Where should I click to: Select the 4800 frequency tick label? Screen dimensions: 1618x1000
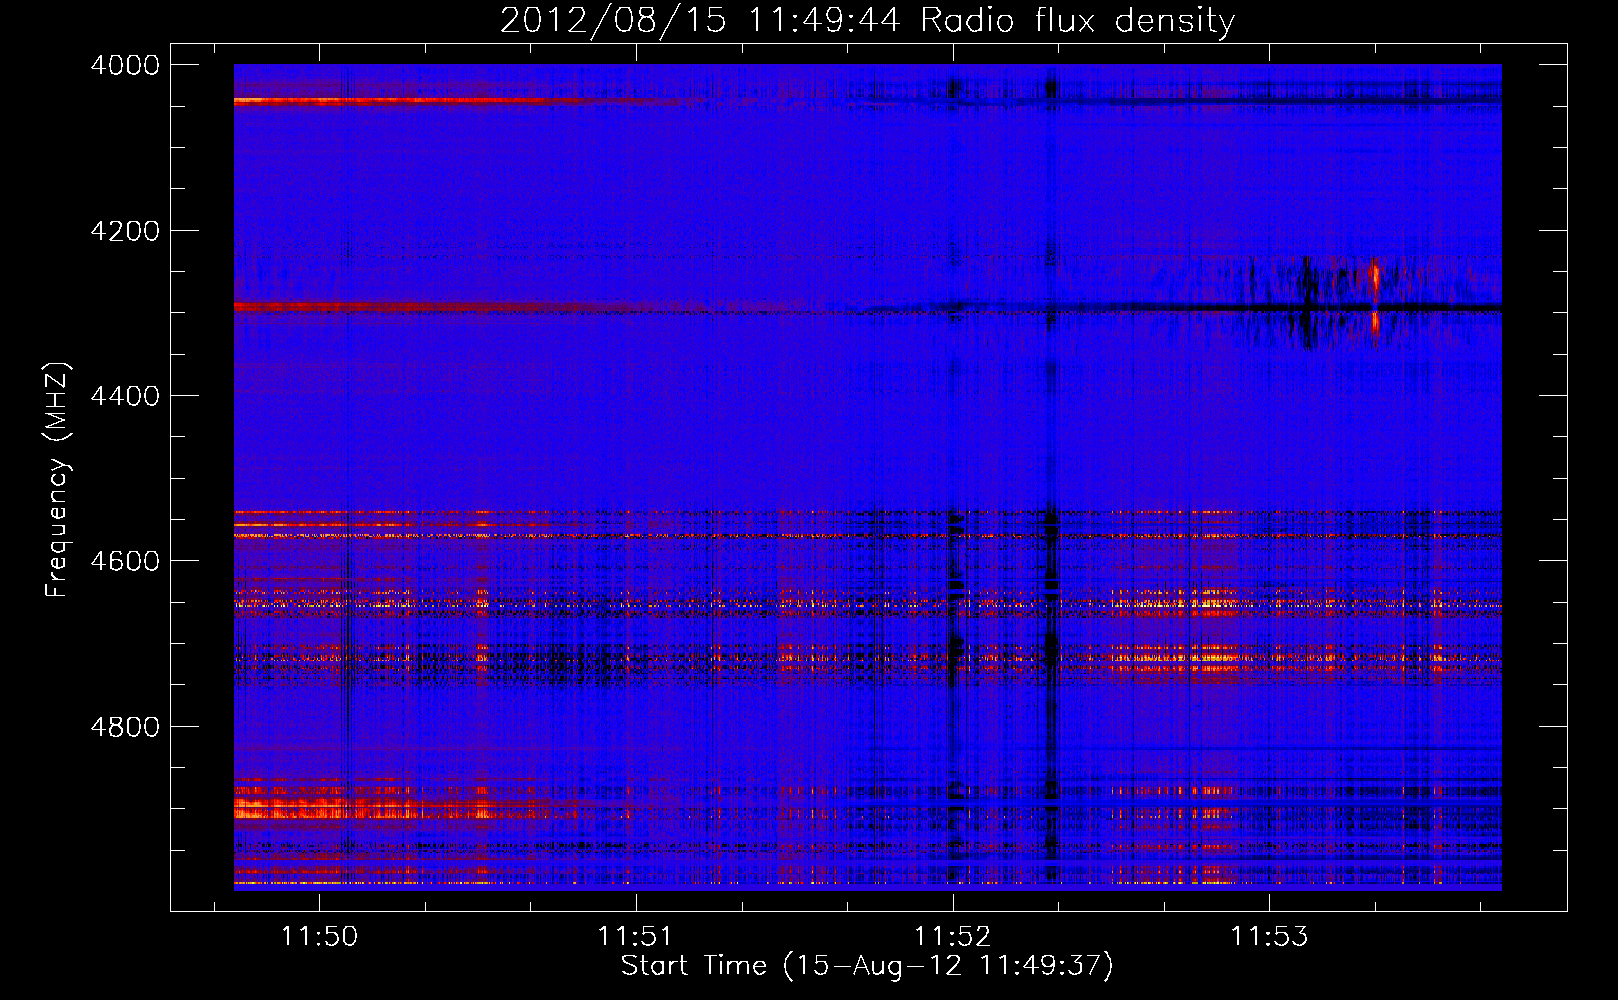coord(125,727)
